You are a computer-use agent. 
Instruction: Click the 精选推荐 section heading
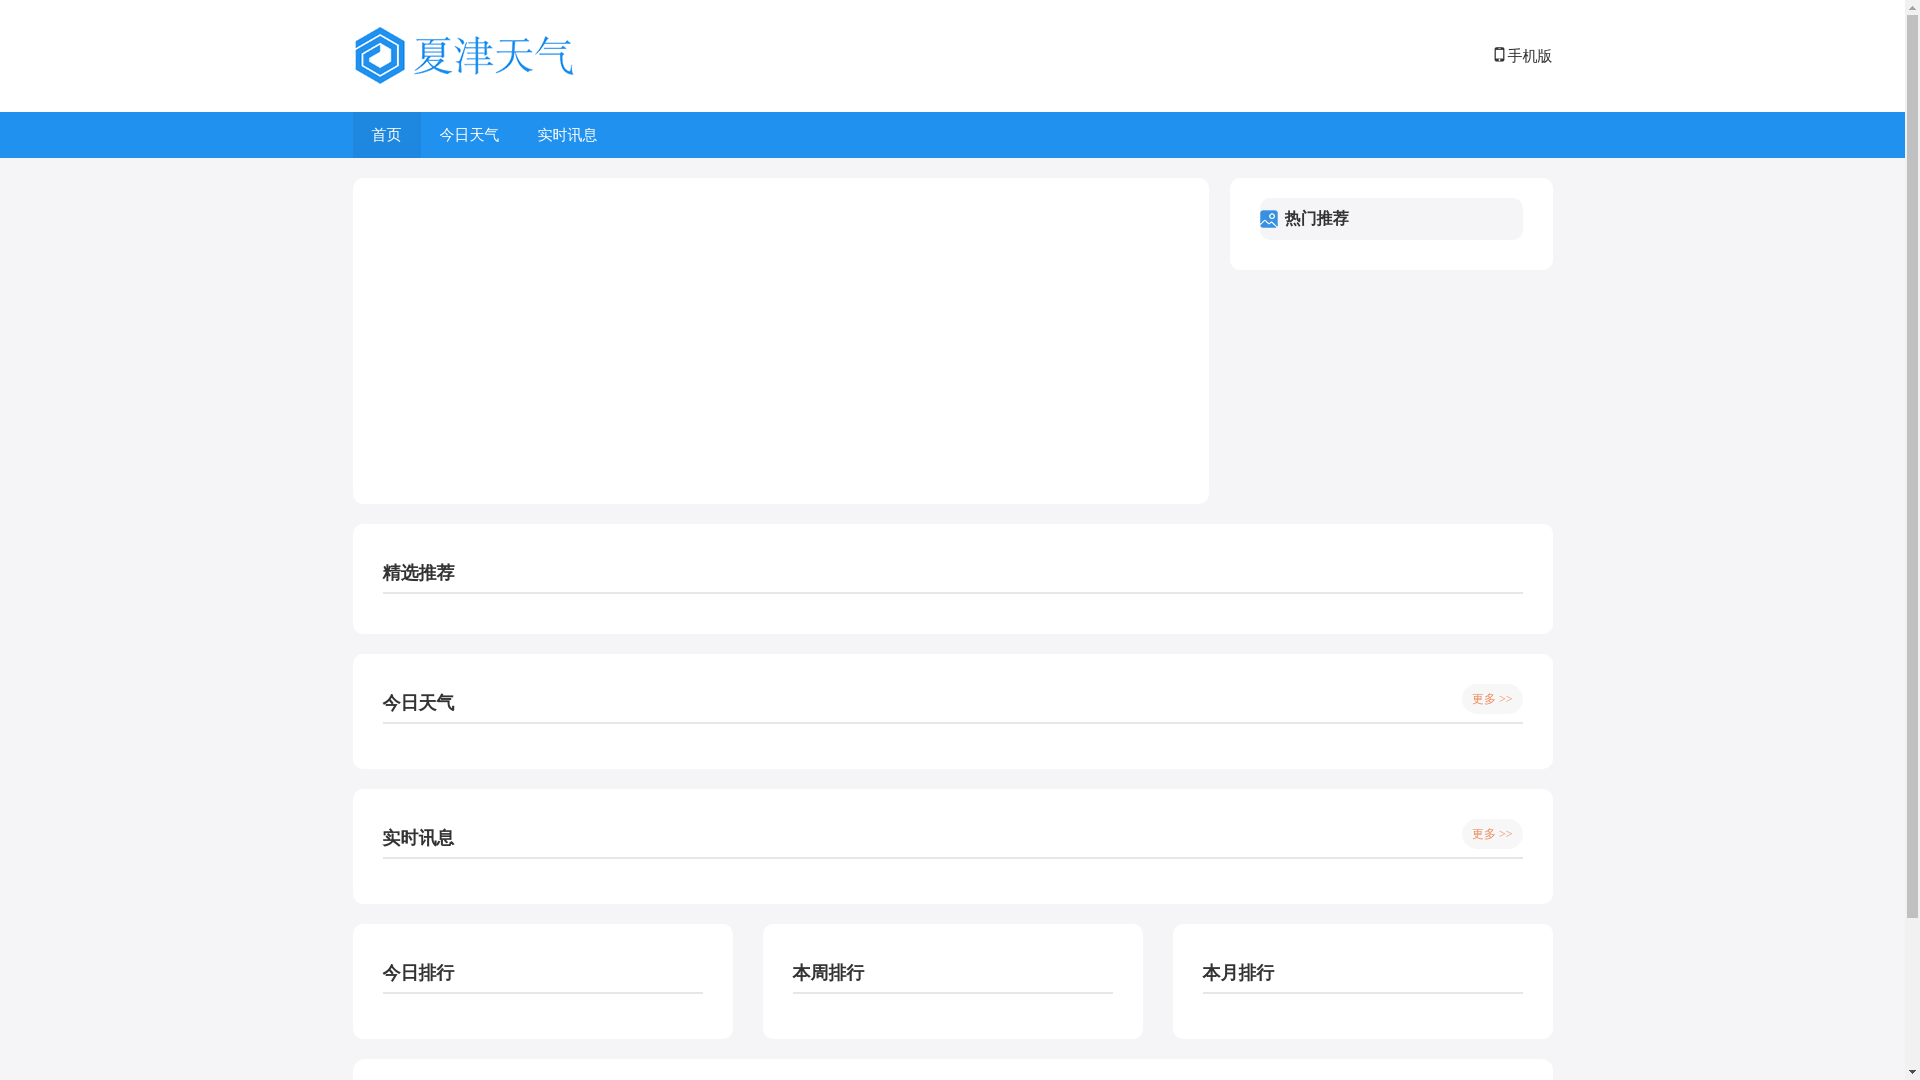coord(418,573)
